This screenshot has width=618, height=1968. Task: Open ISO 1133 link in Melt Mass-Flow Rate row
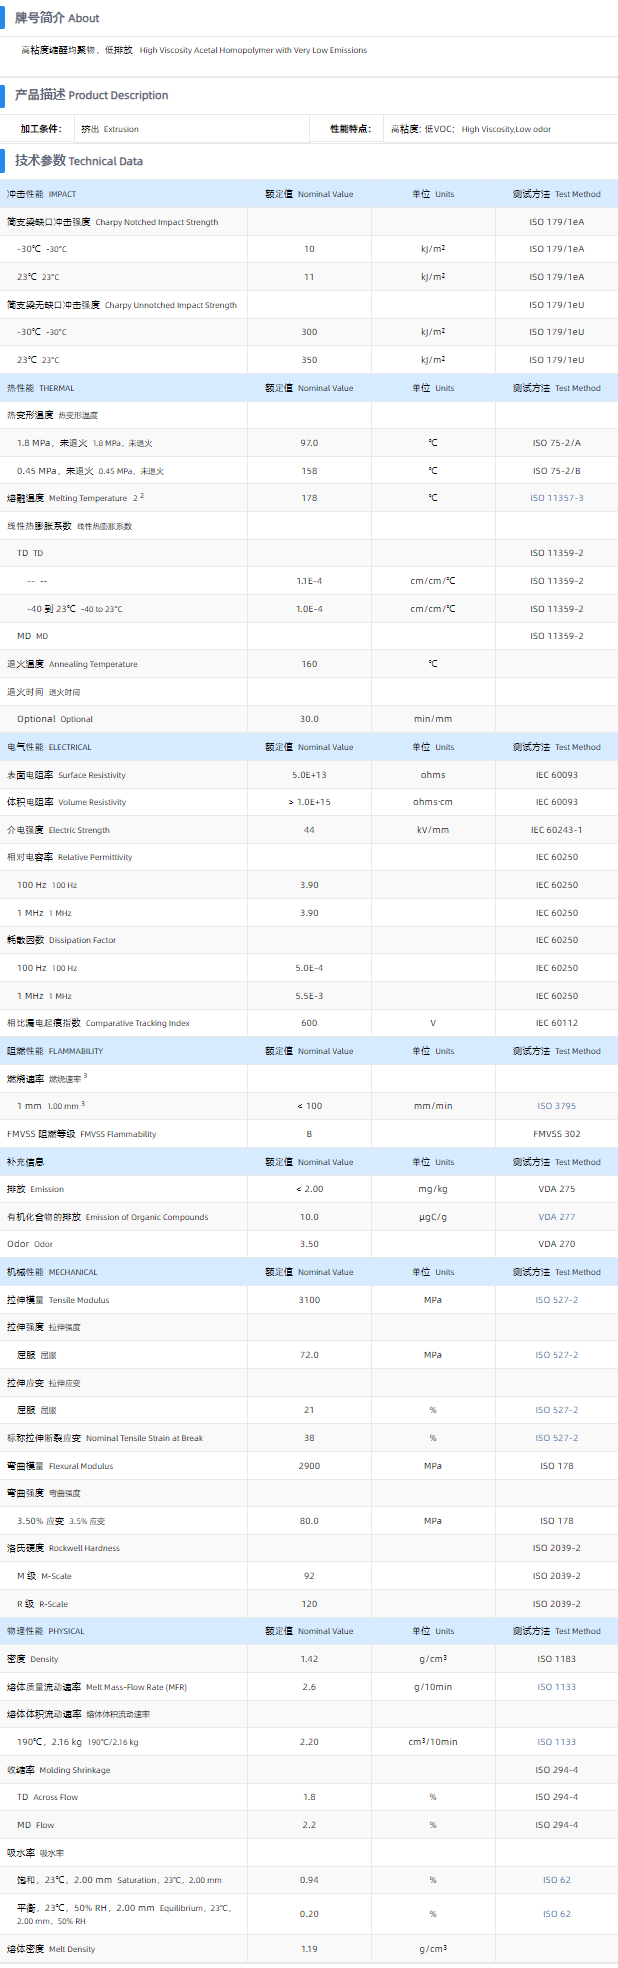click(x=556, y=1687)
